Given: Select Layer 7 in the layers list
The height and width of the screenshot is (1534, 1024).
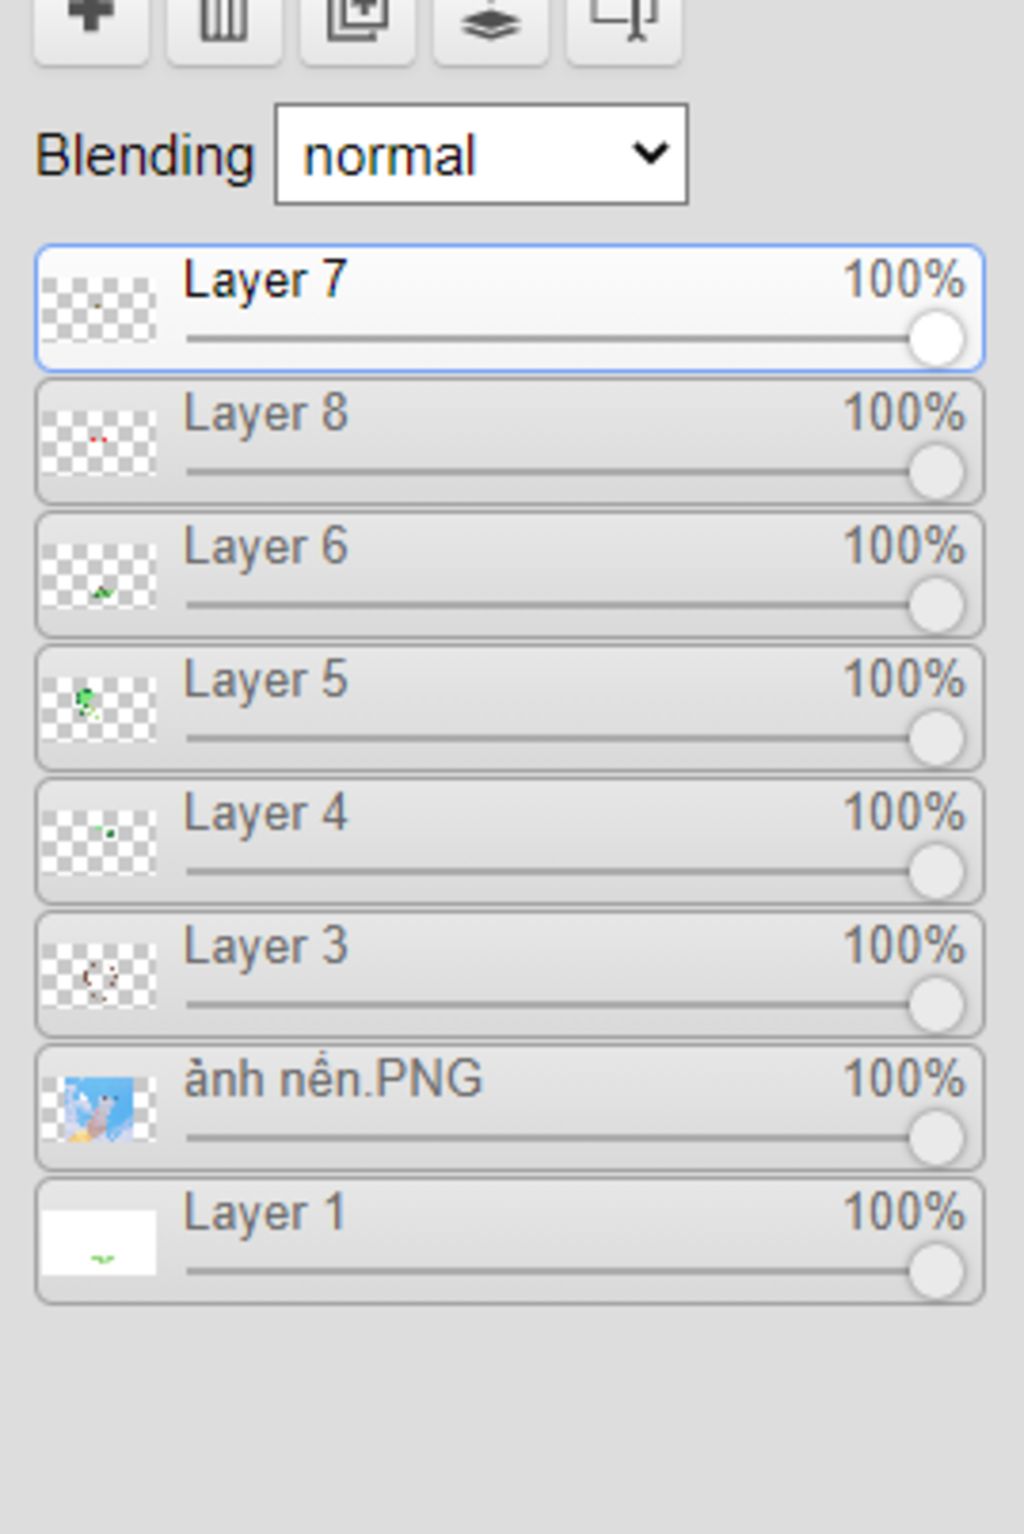Looking at the screenshot, I should coord(265,280).
